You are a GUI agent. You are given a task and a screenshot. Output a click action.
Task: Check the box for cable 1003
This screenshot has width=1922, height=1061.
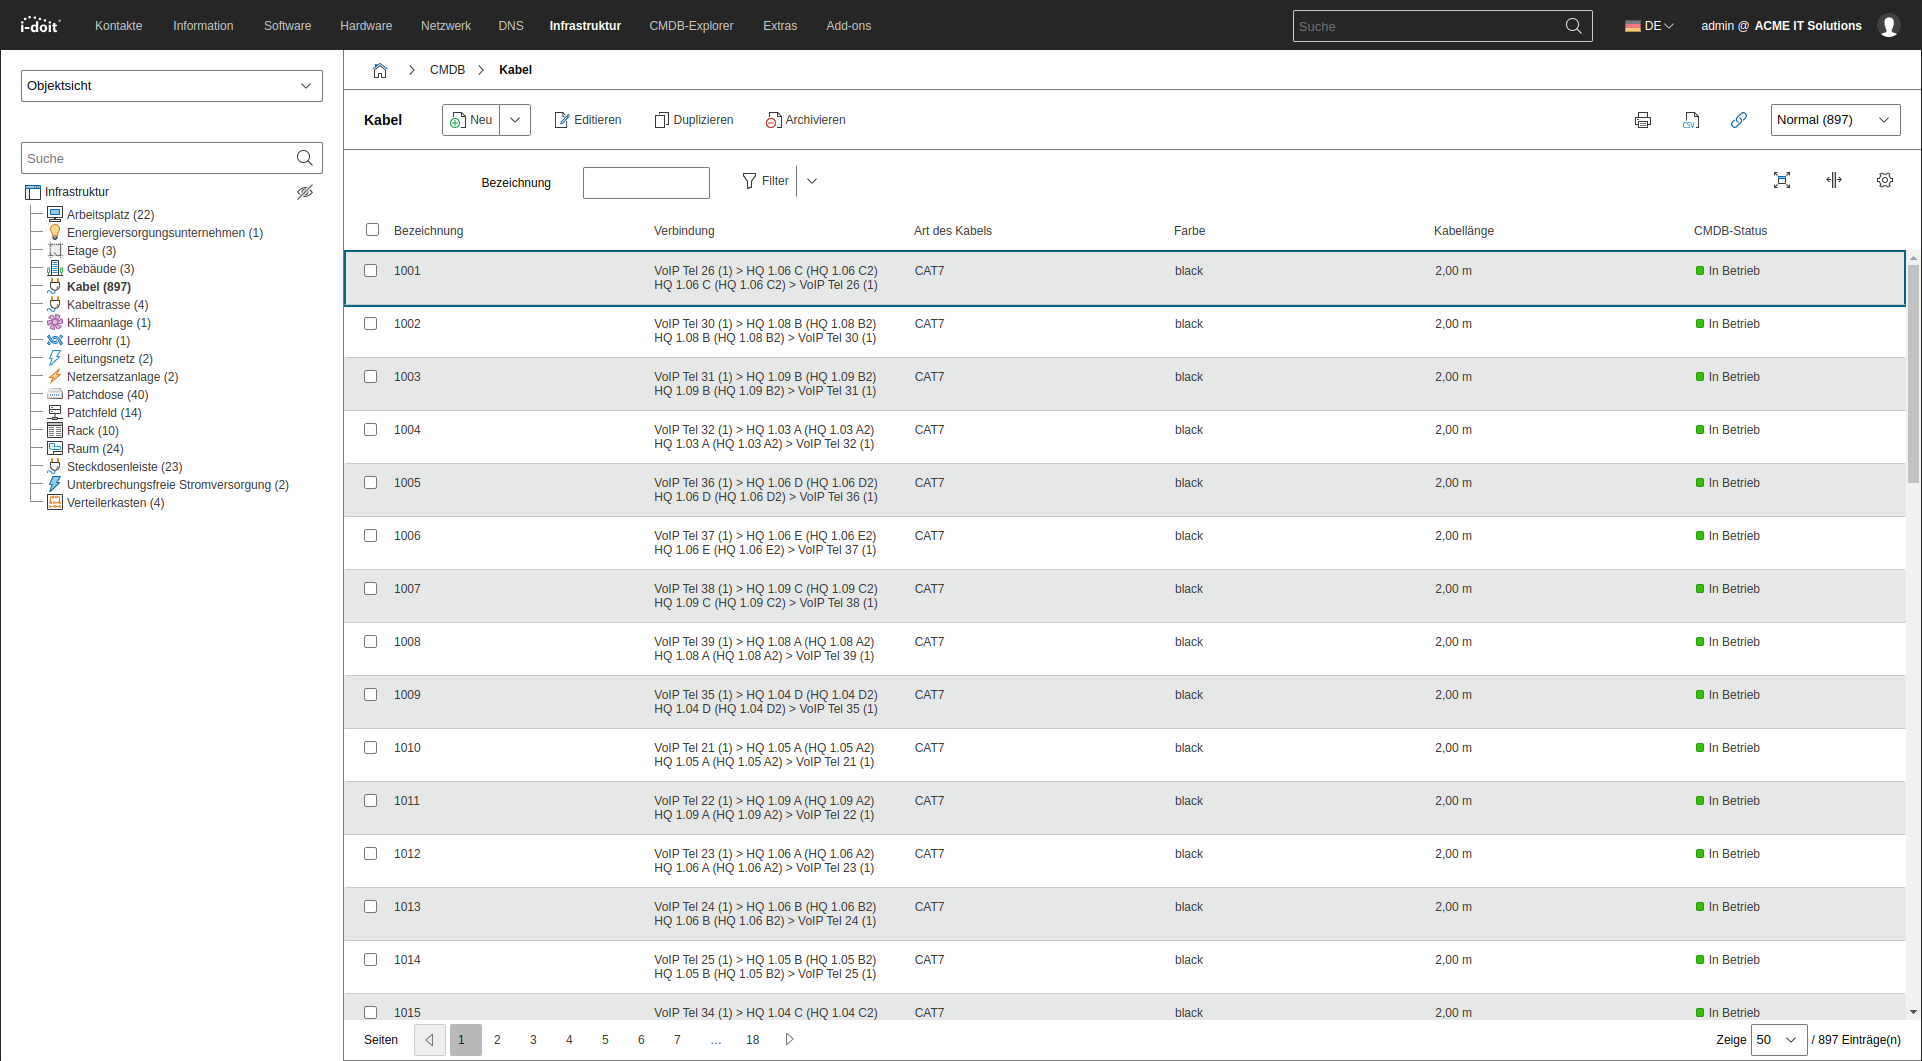pos(371,377)
